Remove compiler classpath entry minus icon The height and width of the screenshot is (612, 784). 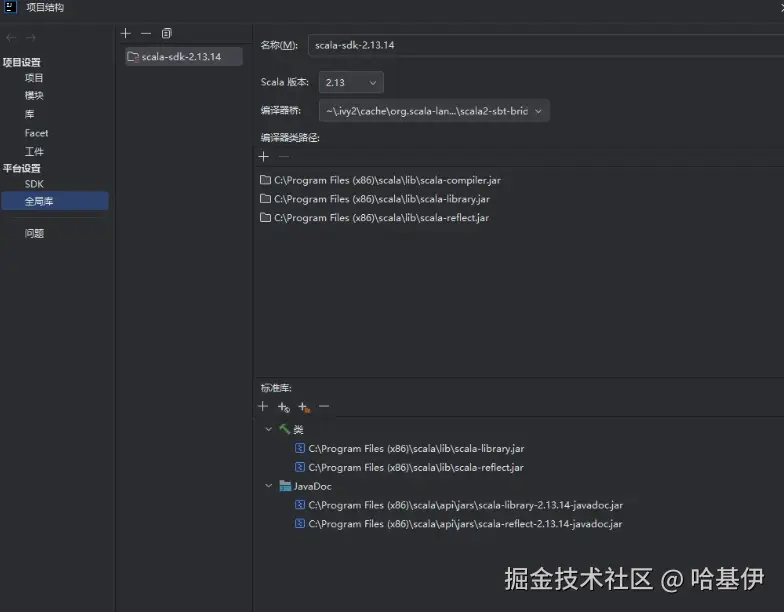(x=284, y=157)
